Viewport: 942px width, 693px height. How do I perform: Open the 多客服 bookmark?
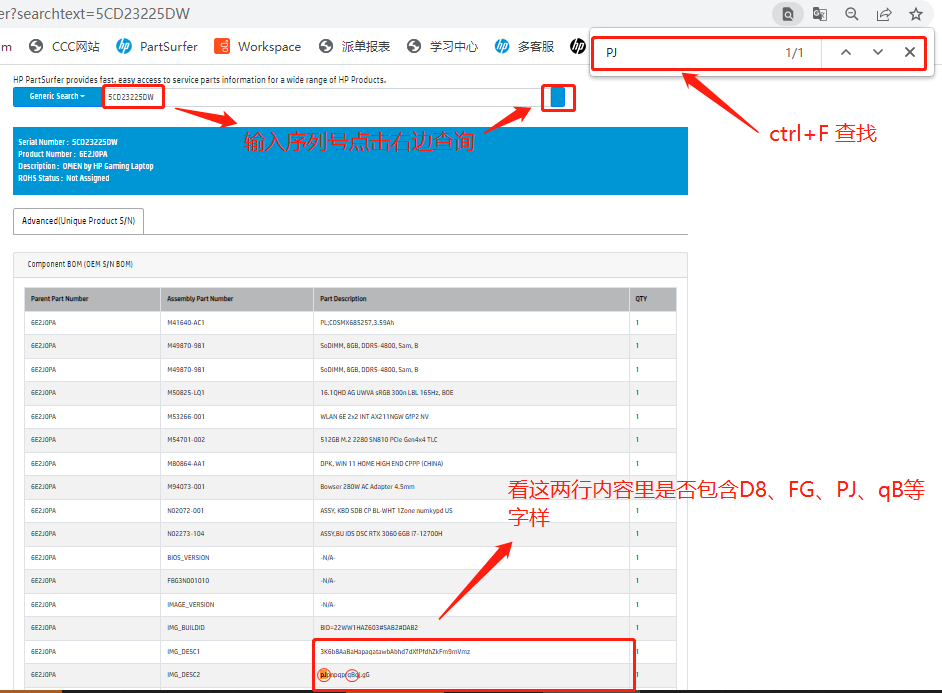pyautogui.click(x=524, y=46)
